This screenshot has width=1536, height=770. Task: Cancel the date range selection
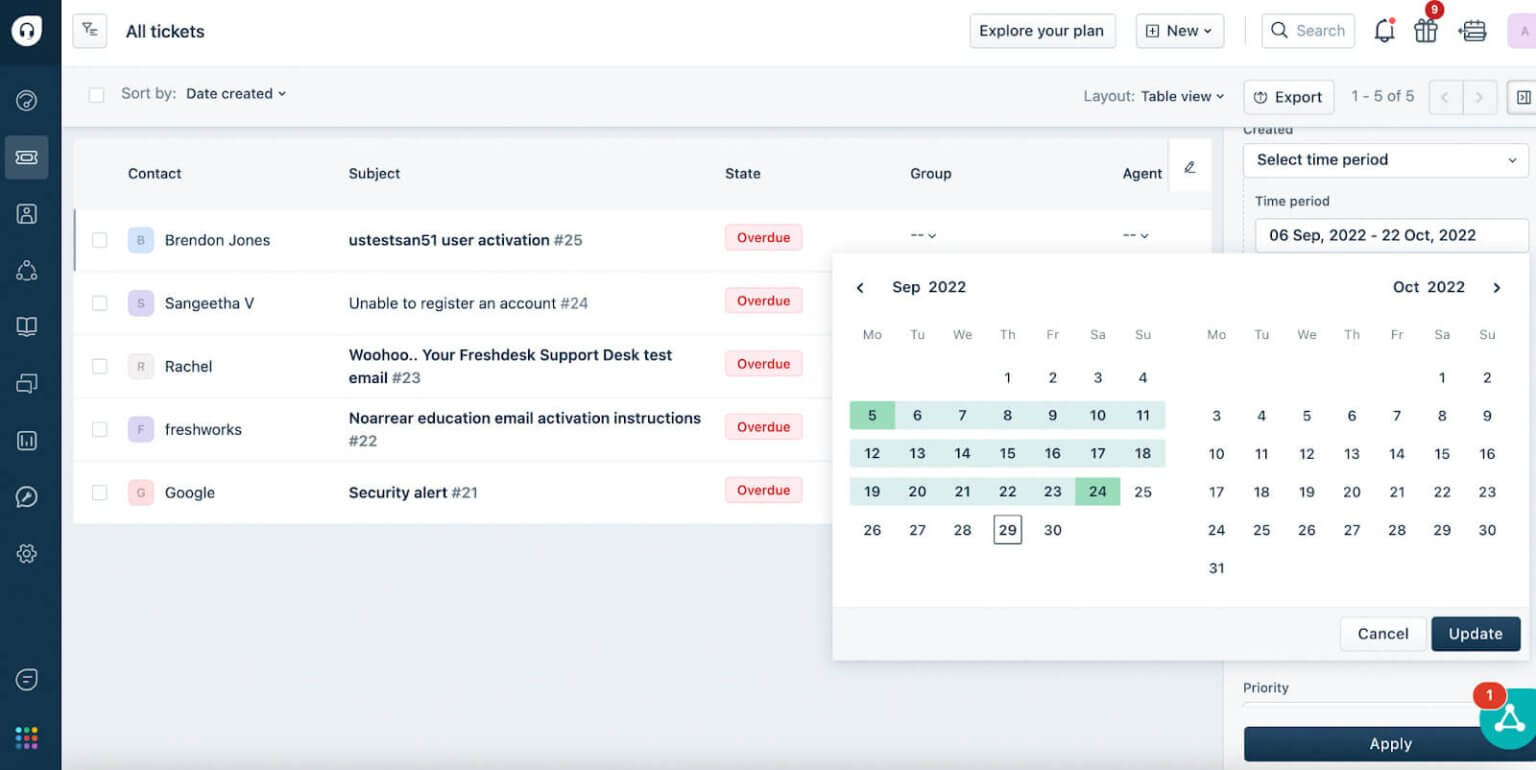point(1382,633)
